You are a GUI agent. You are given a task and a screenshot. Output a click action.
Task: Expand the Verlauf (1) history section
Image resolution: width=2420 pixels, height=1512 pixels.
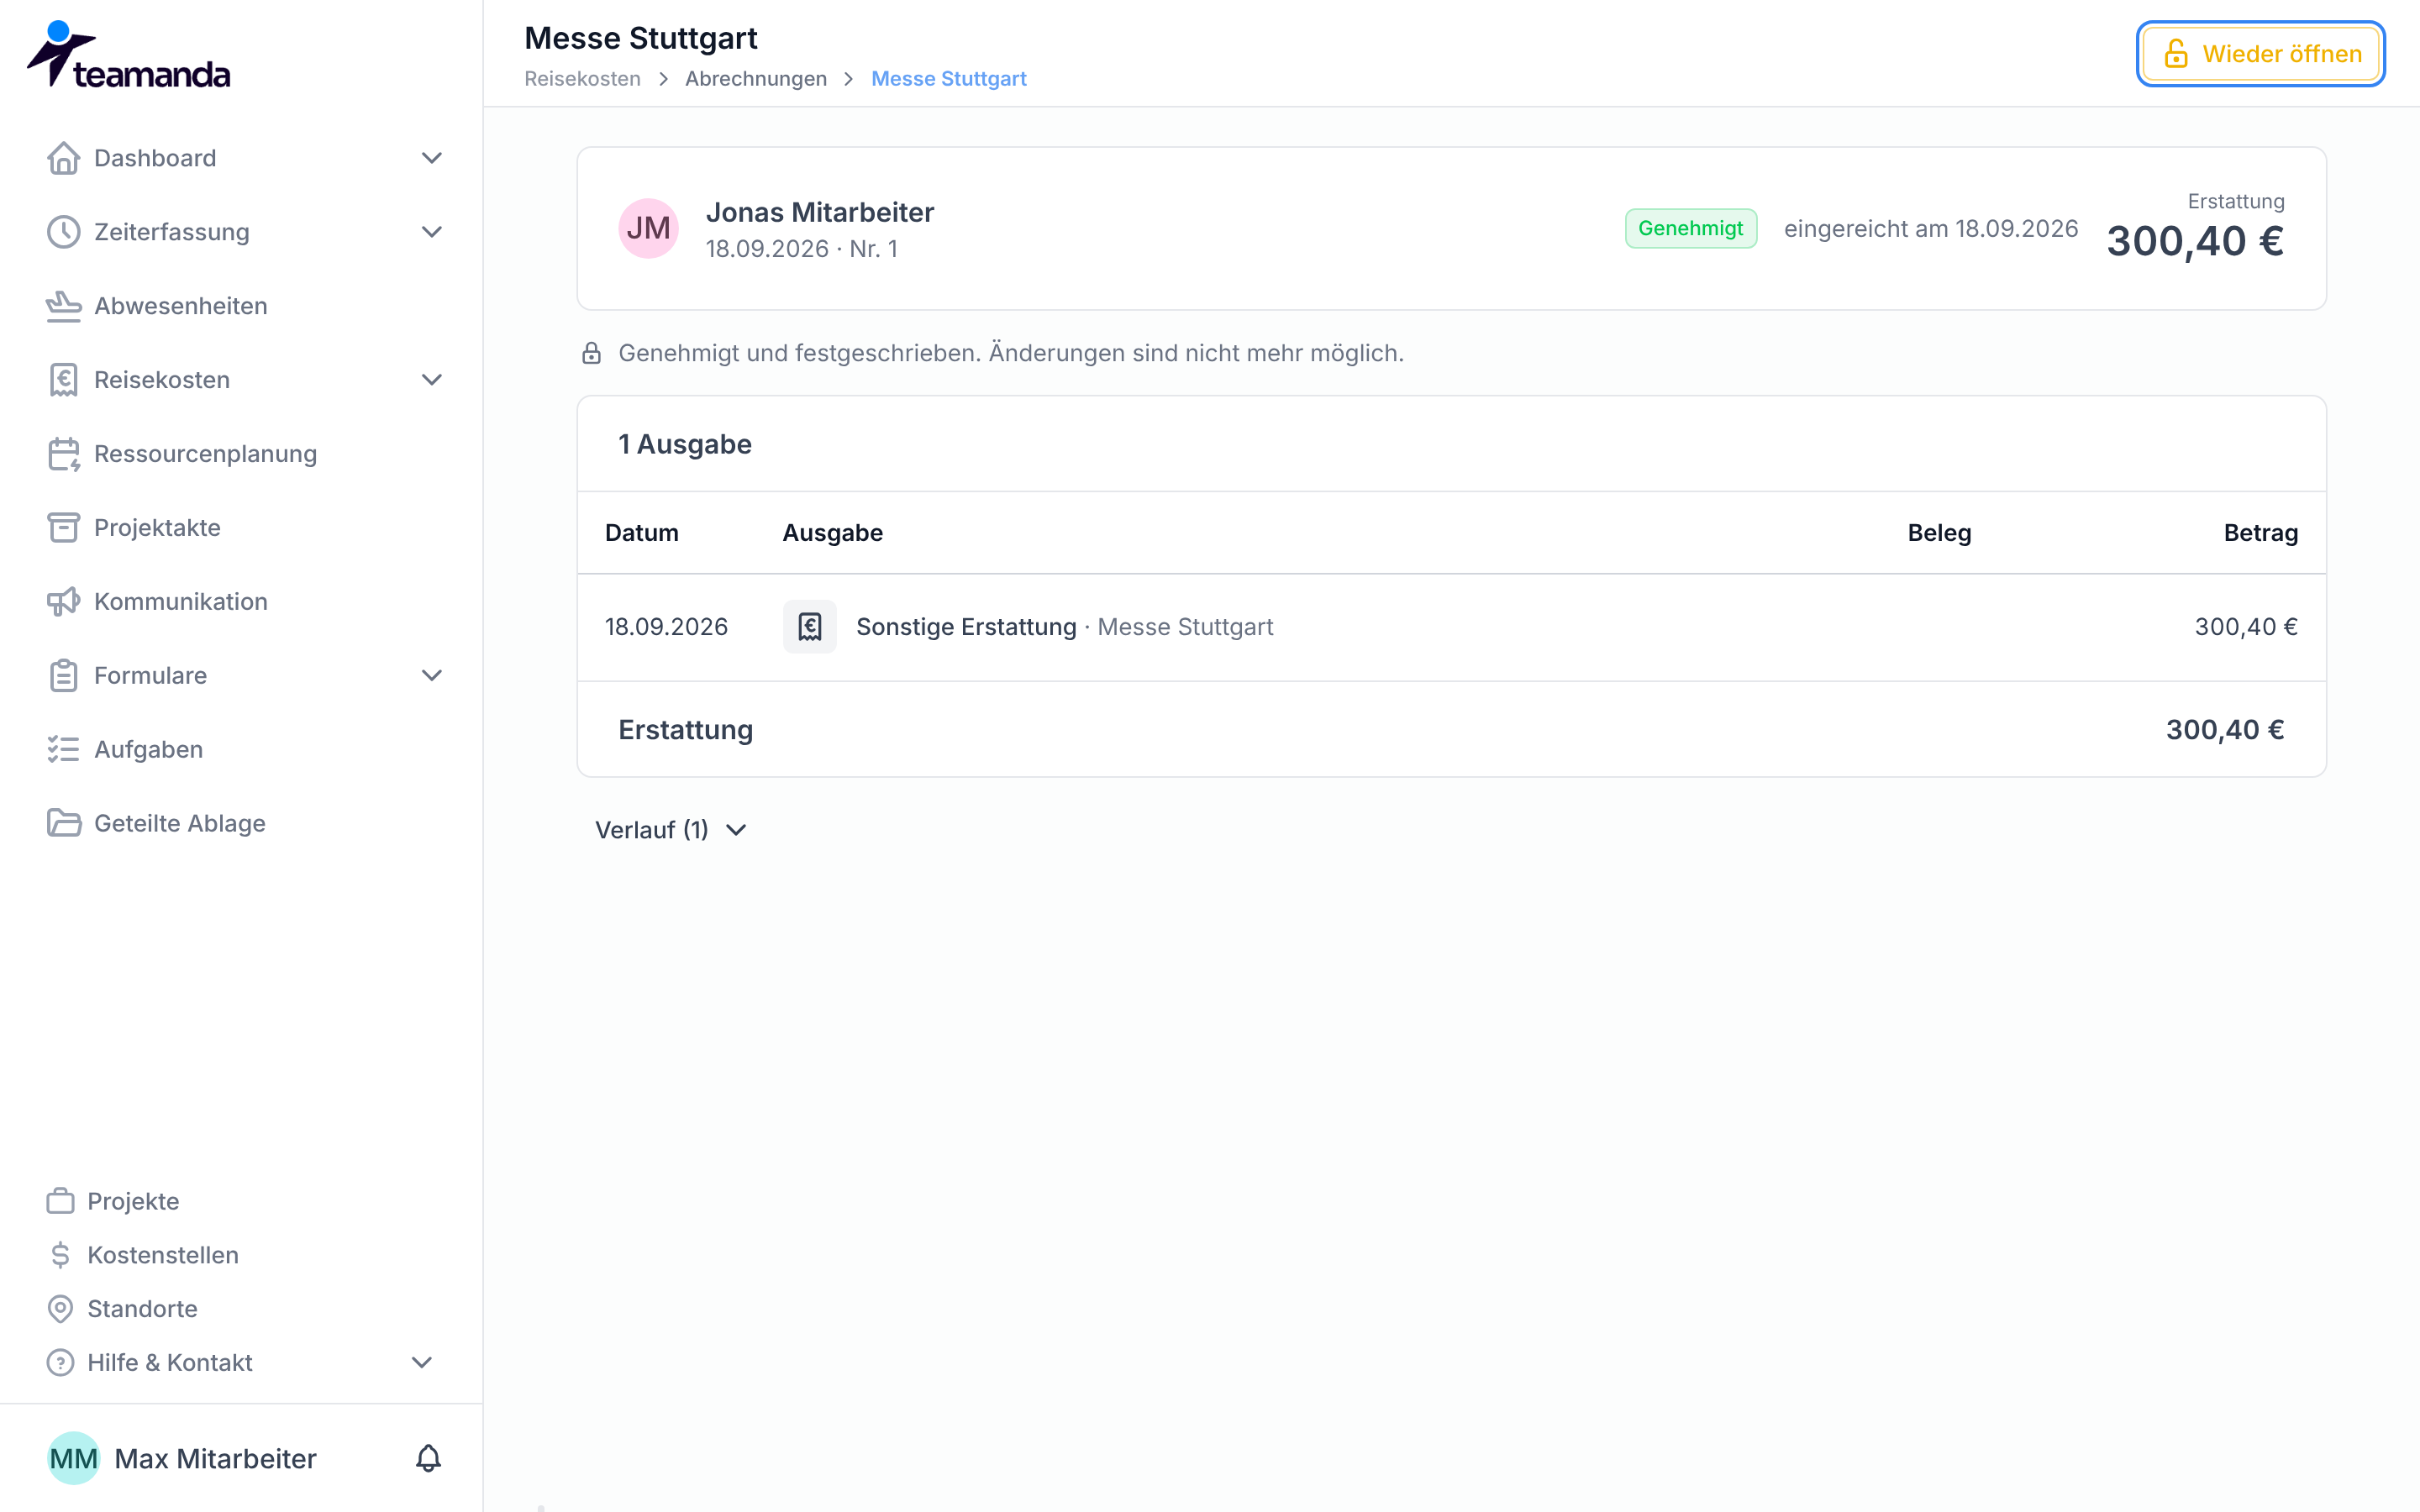(671, 830)
